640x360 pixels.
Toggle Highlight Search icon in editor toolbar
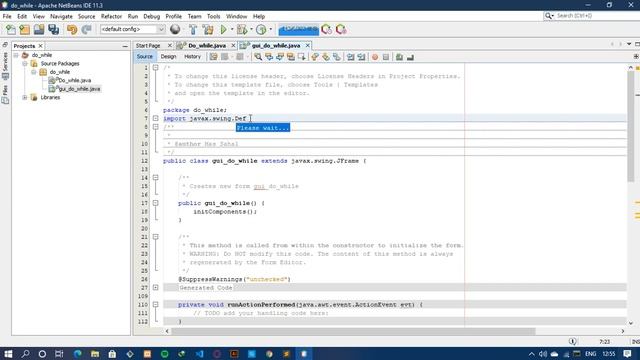(x=291, y=57)
